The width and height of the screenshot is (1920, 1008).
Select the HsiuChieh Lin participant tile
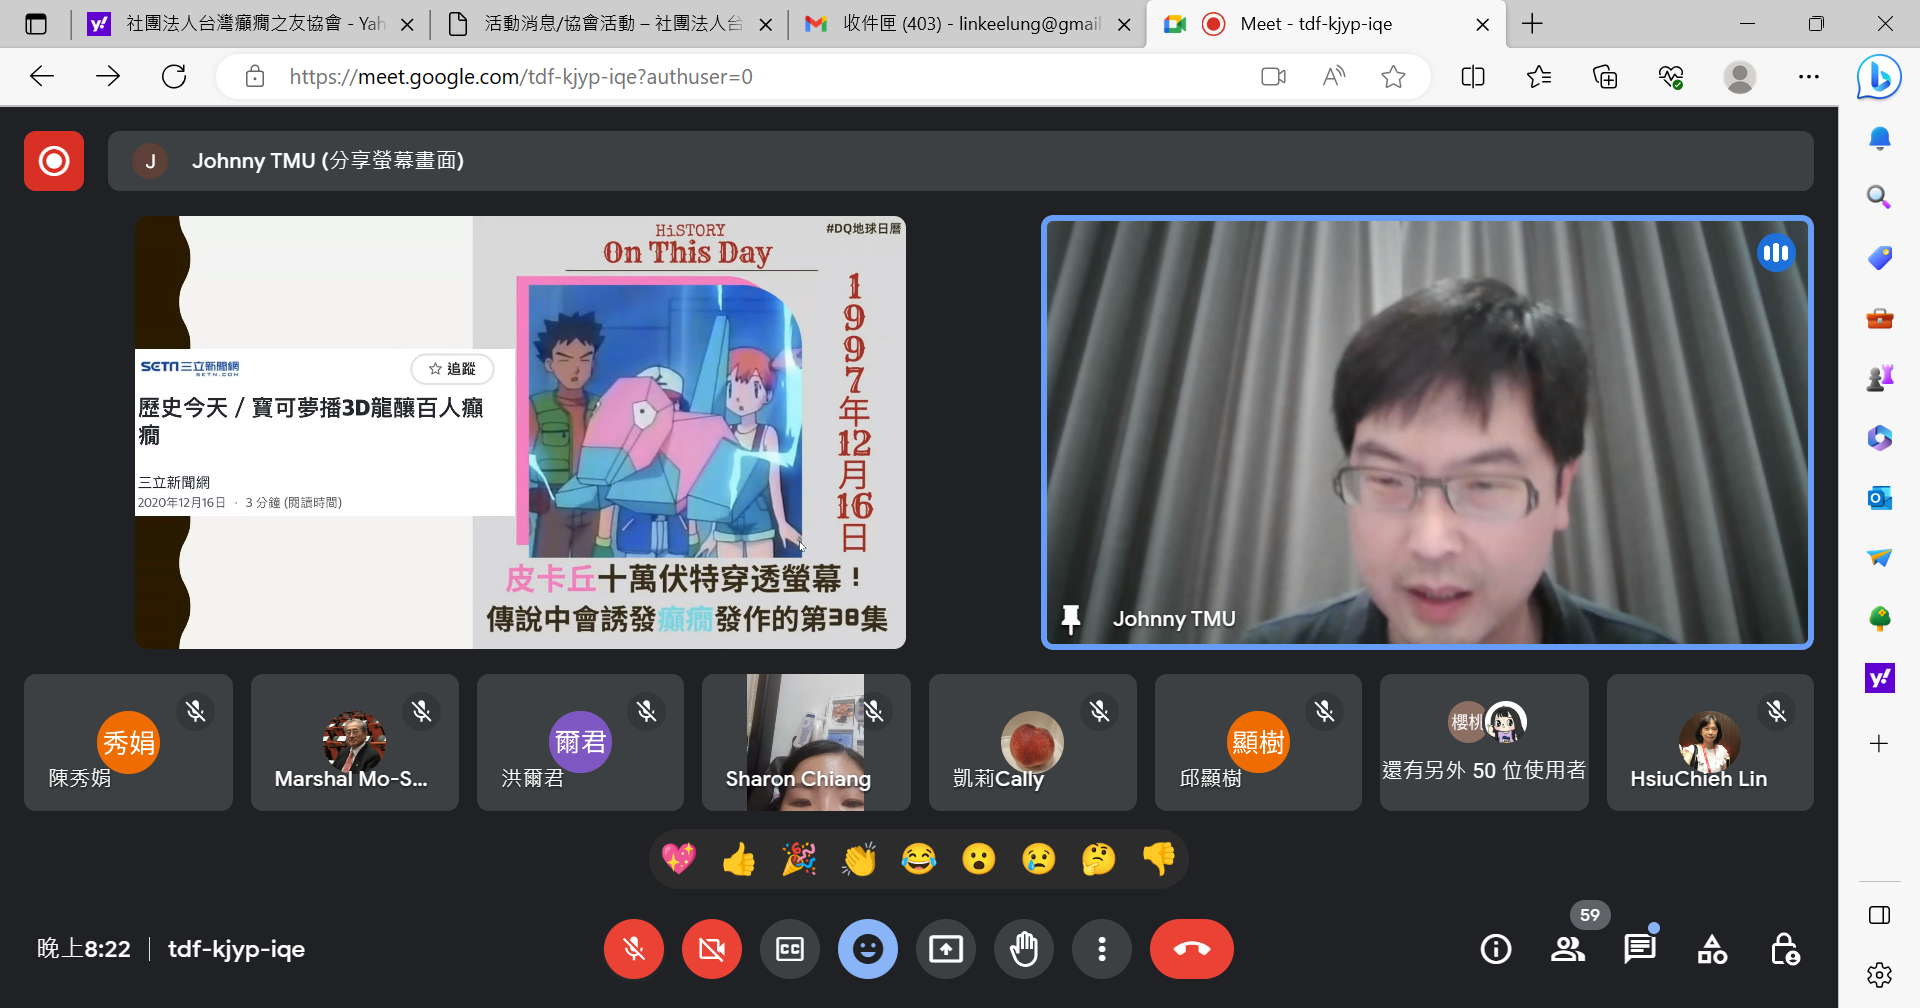point(1710,742)
